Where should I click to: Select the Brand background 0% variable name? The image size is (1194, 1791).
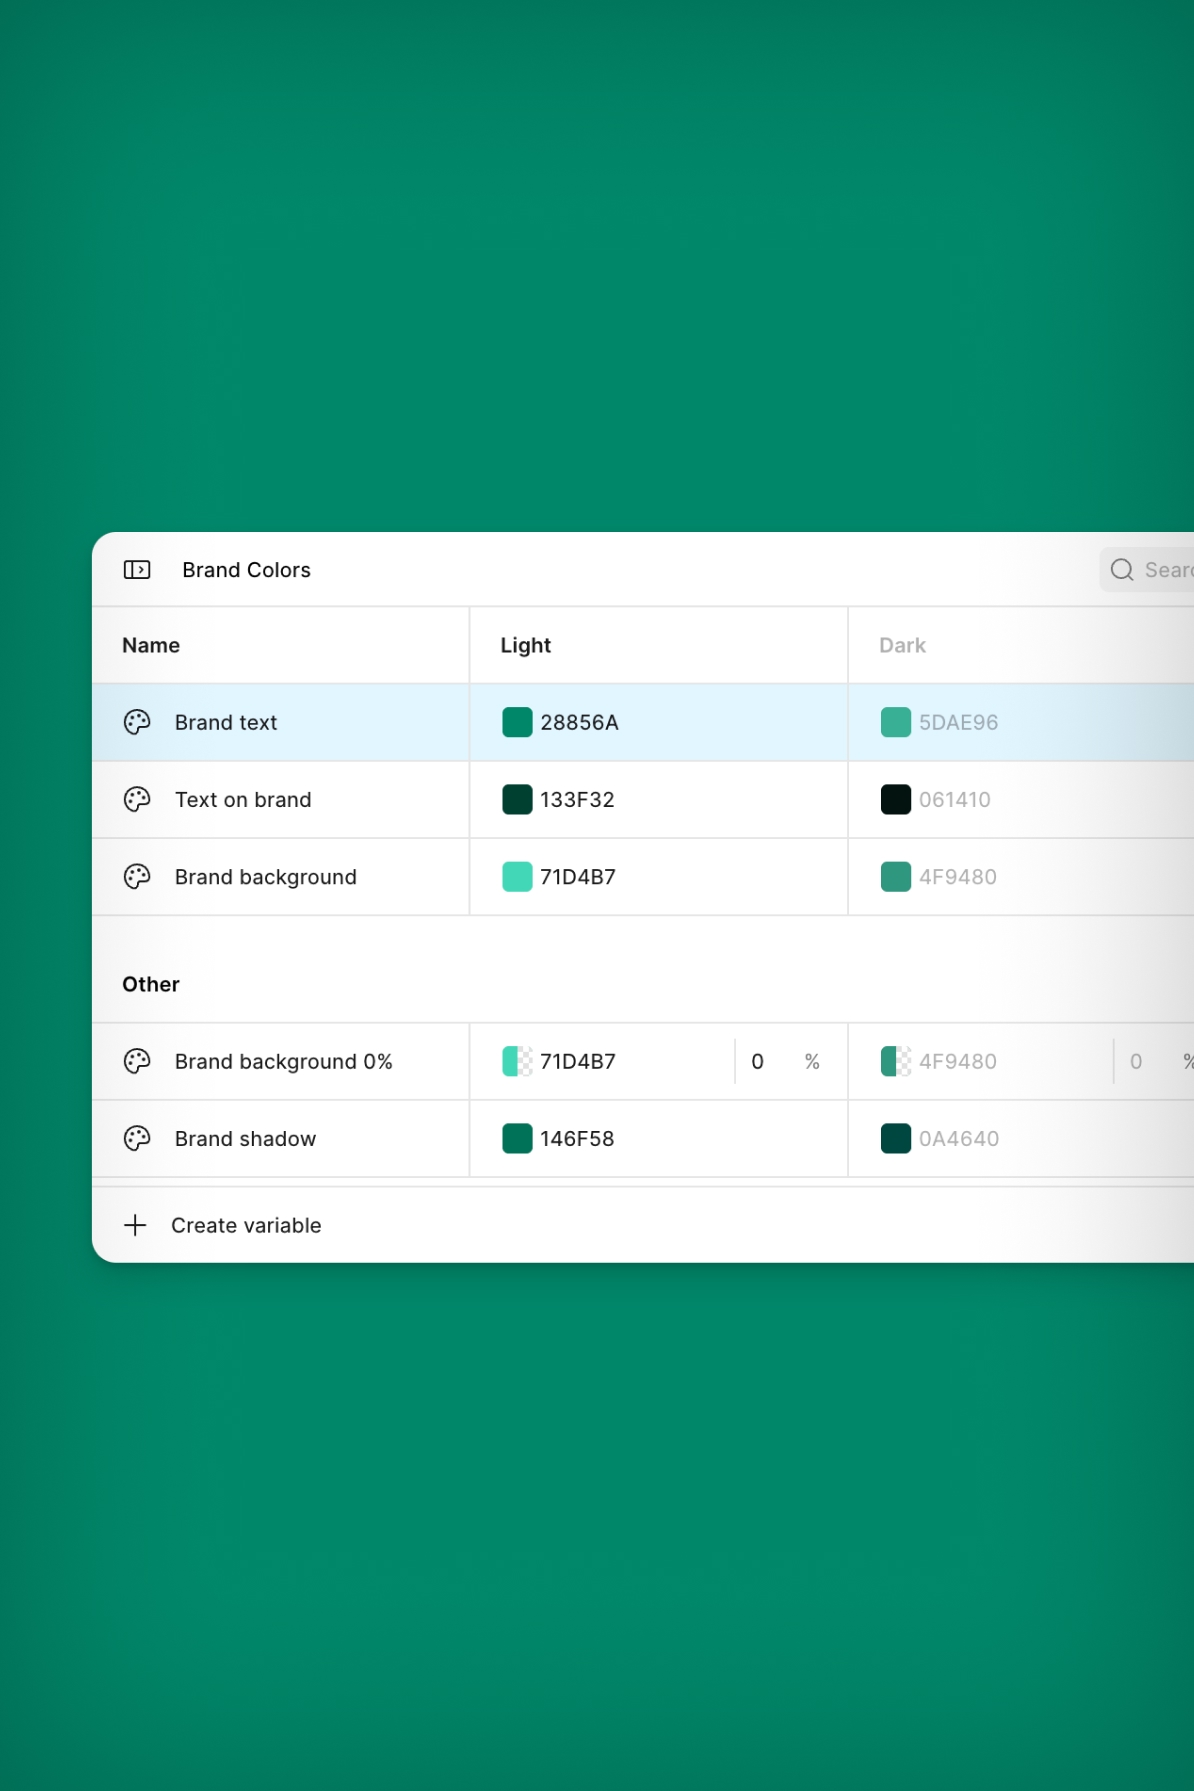(x=284, y=1061)
